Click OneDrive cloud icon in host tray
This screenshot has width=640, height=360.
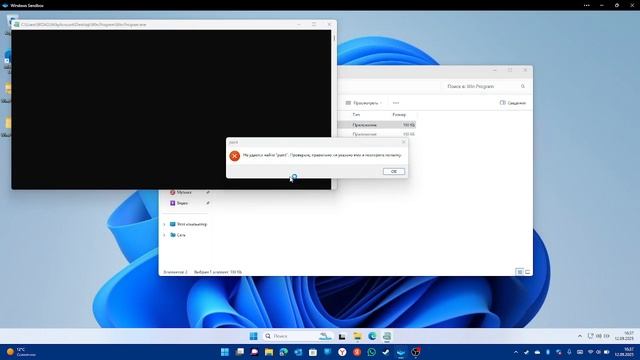click(537, 352)
